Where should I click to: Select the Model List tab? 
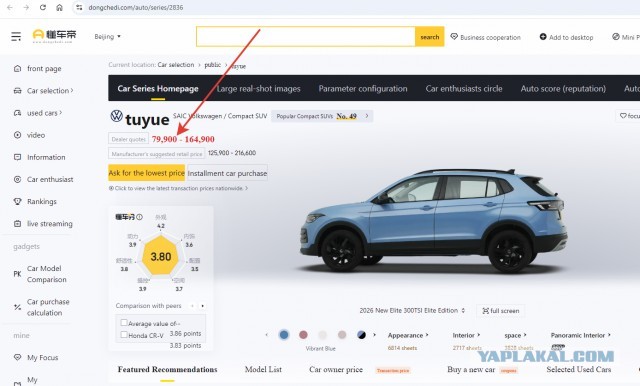pyautogui.click(x=263, y=369)
